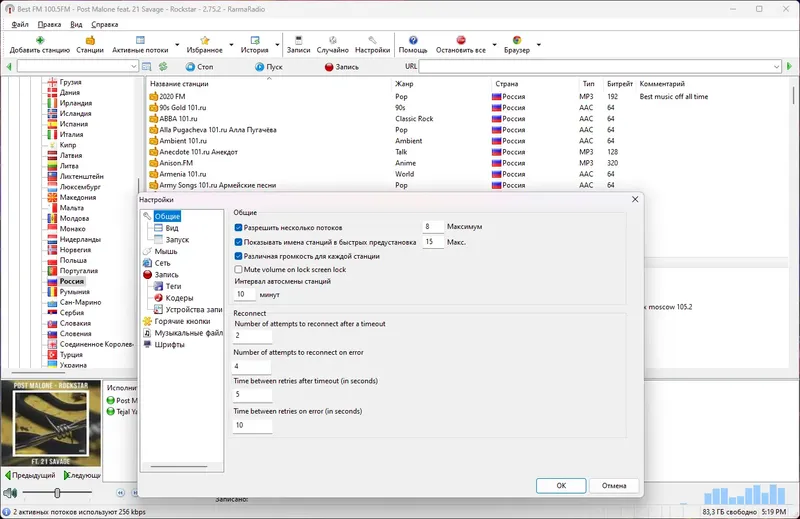Open the Справка menu
The height and width of the screenshot is (519, 800).
coord(105,24)
